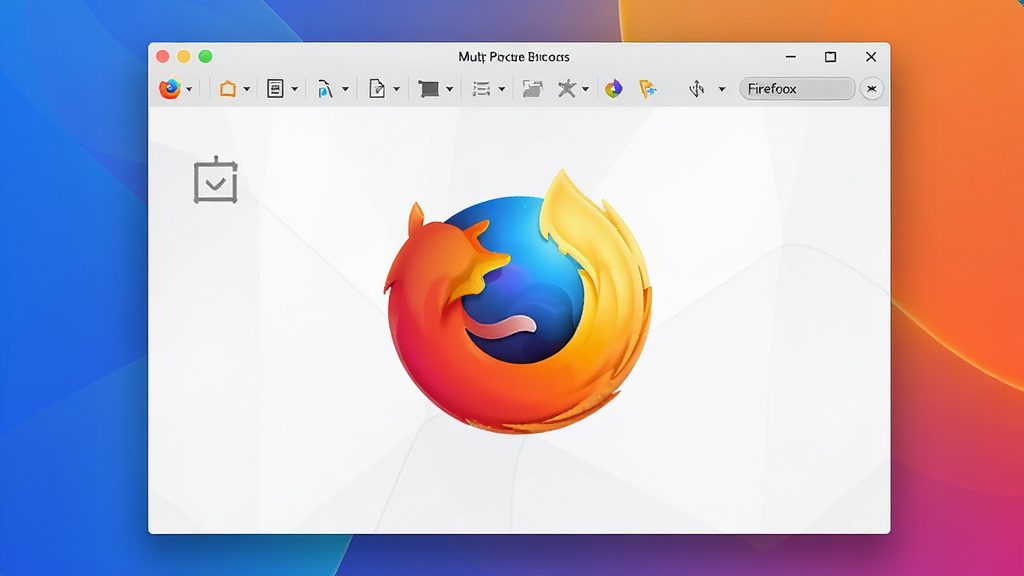Click the yellow minimize traffic light button
This screenshot has width=1024, height=576.
[x=184, y=57]
